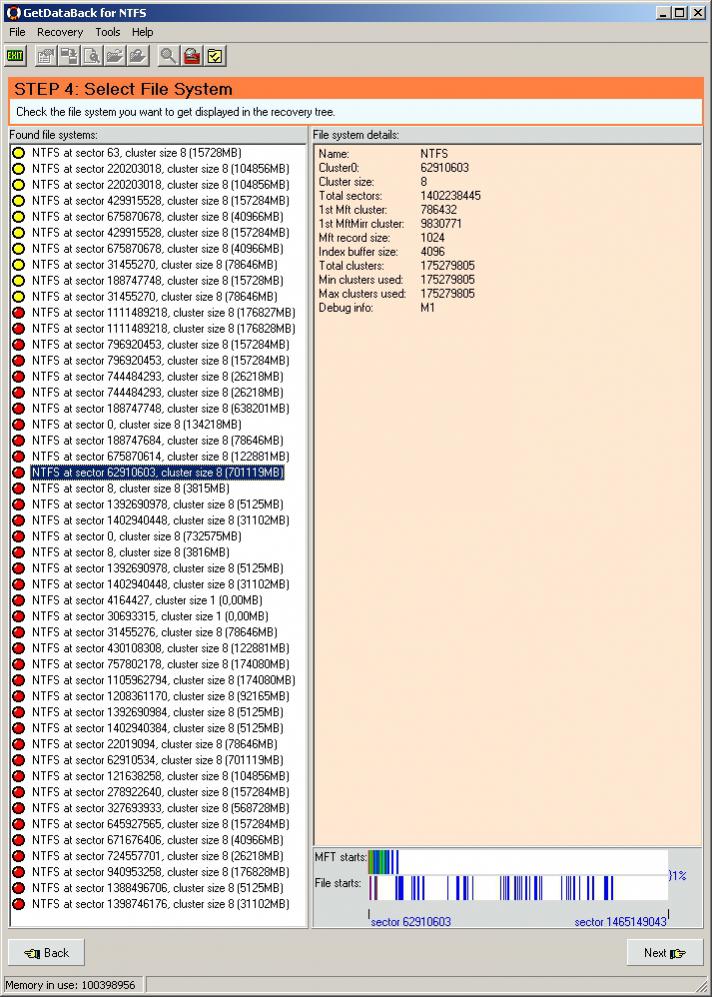Viewport: 712px width, 997px height.
Task: Click red circle beside sector 0 (732575MB)
Action: 18,536
